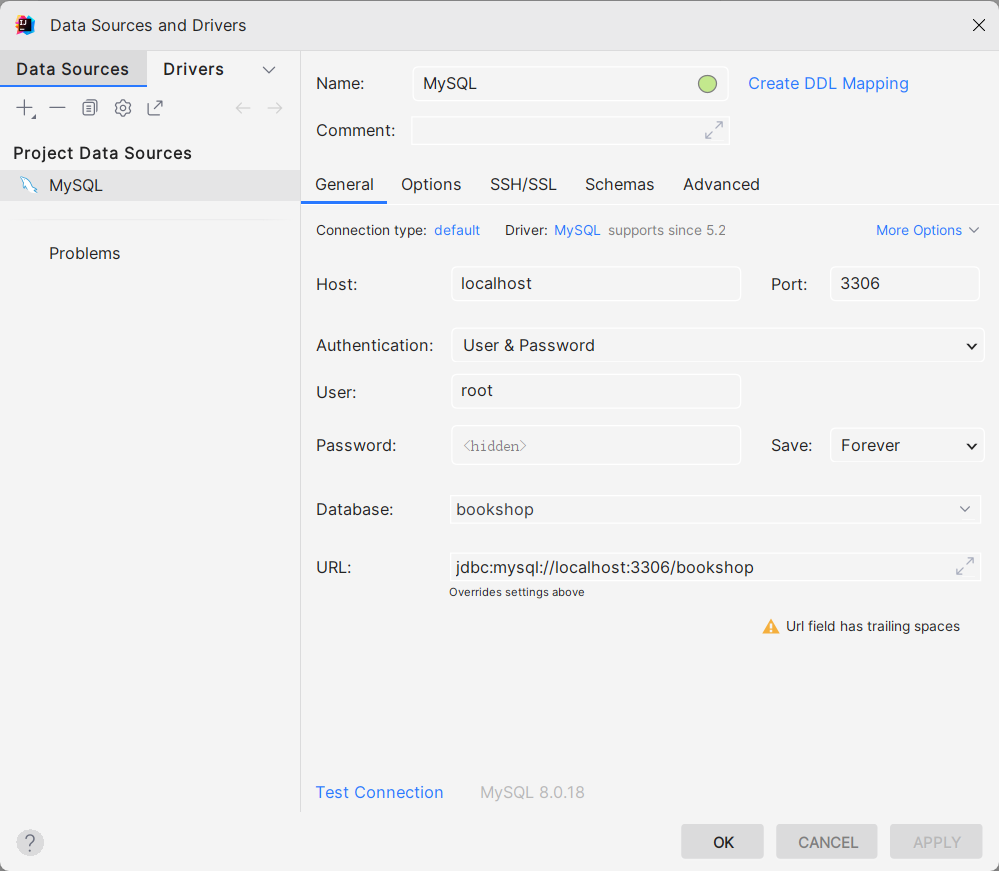Viewport: 999px width, 871px height.
Task: Click Test Connection link
Action: tap(380, 792)
